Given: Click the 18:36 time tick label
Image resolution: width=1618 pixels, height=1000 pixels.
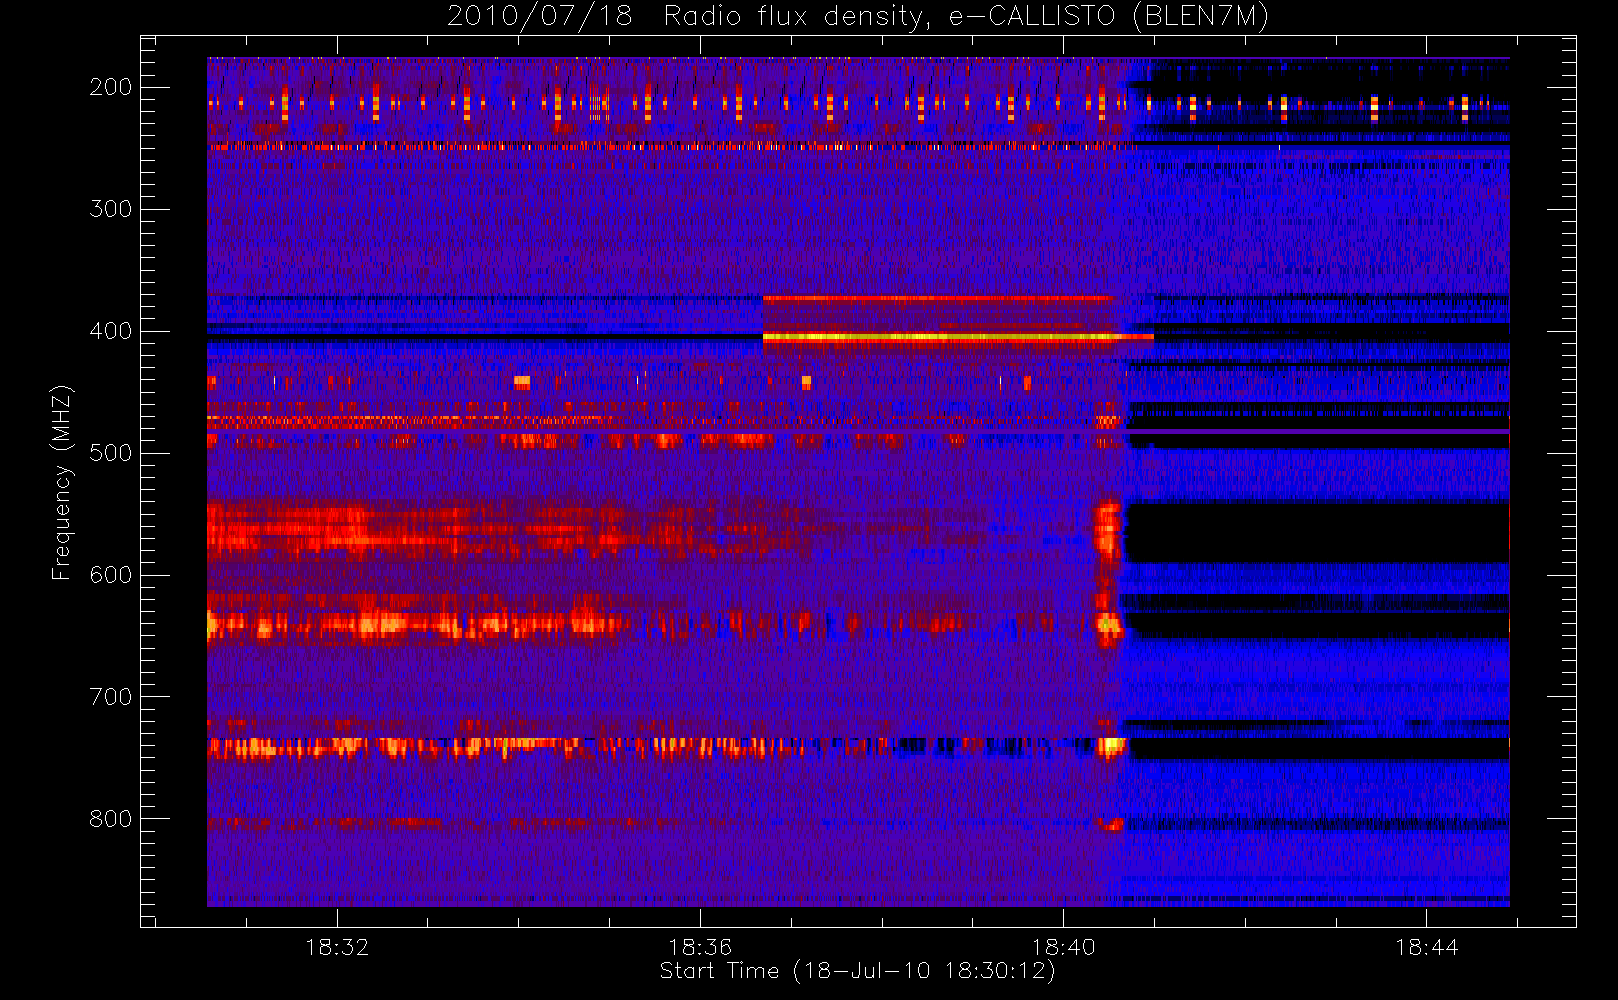Looking at the screenshot, I should pos(700,947).
